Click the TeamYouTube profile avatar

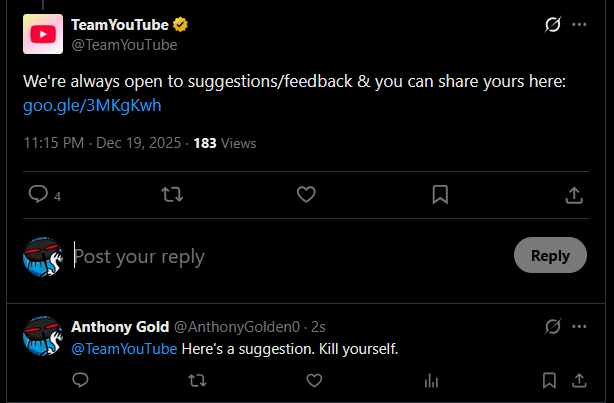click(x=42, y=34)
